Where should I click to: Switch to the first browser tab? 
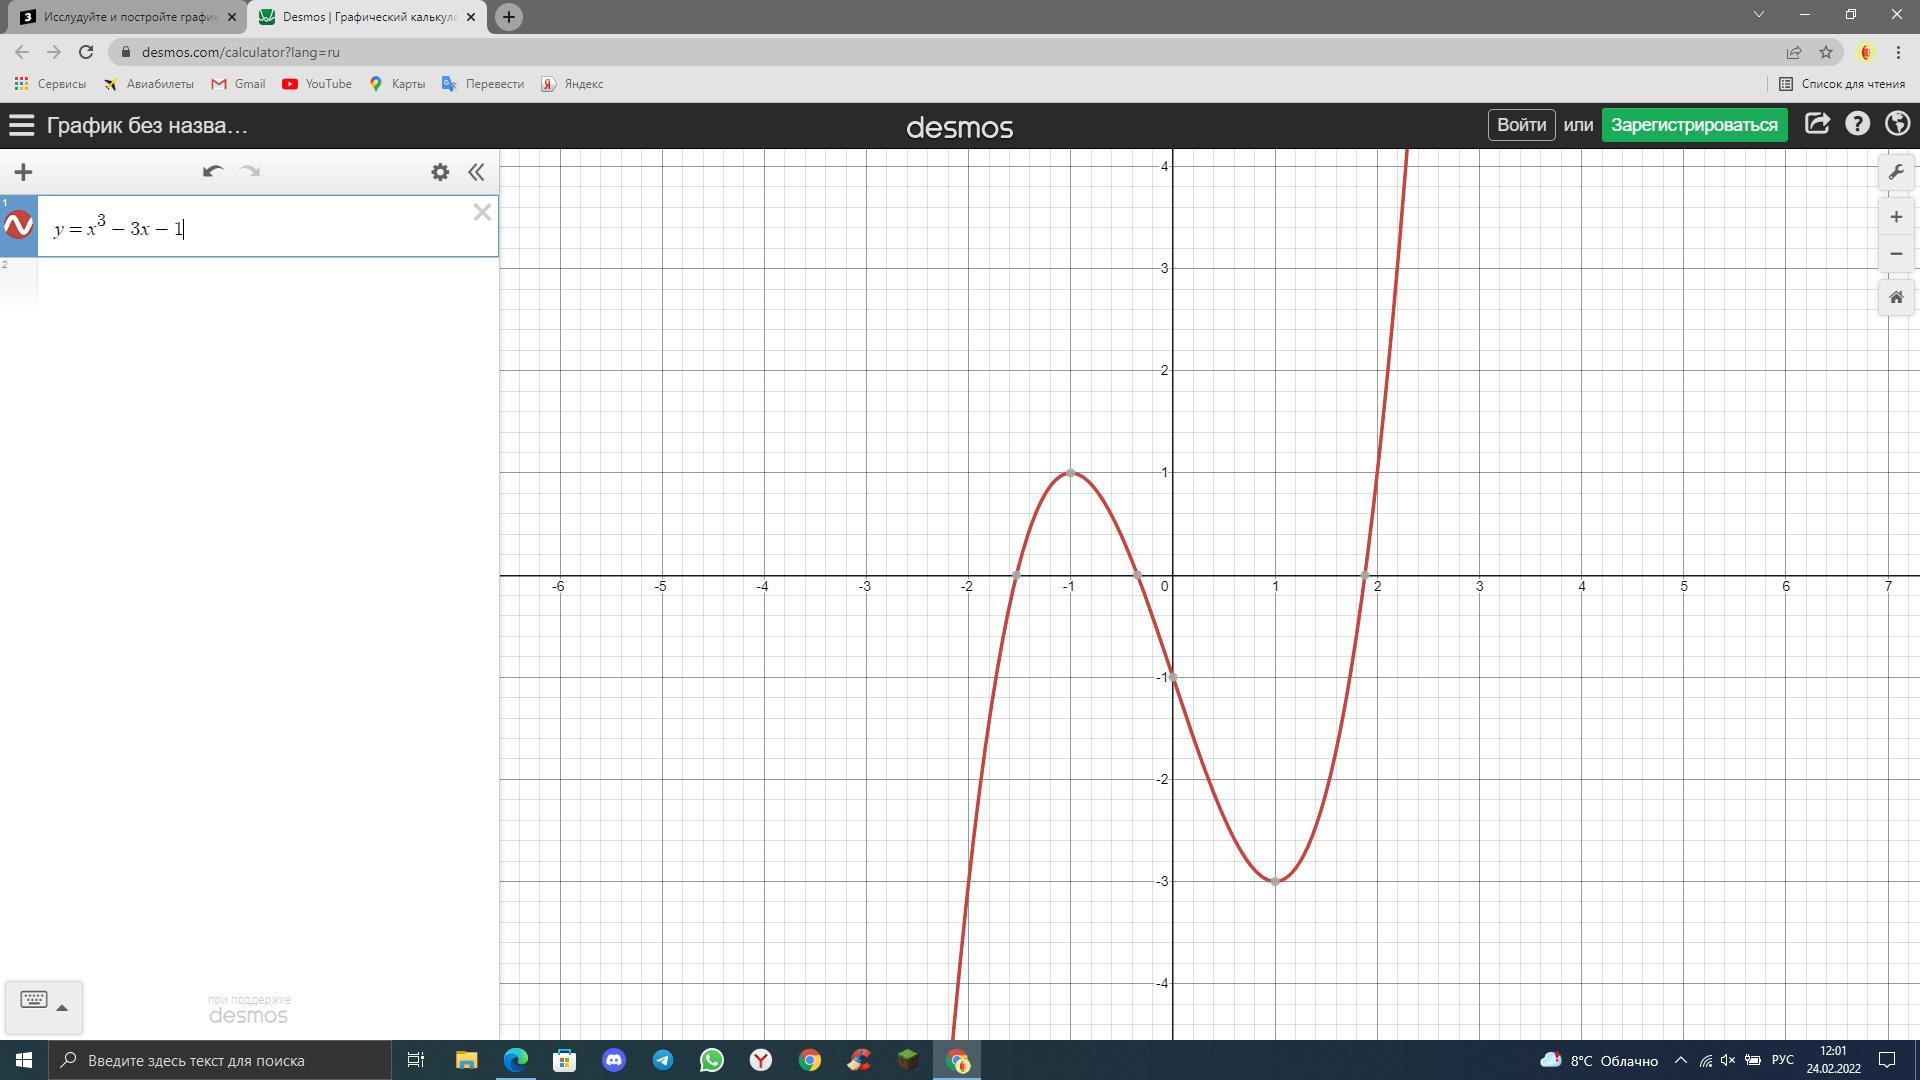[125, 17]
